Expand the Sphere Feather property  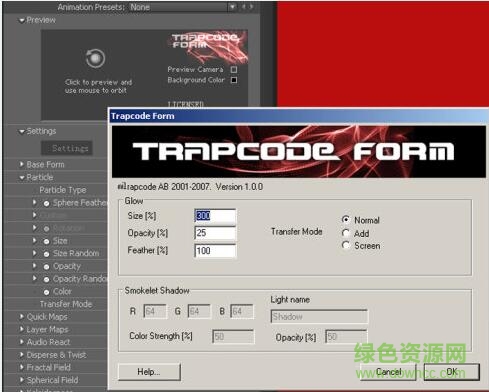pyautogui.click(x=34, y=202)
